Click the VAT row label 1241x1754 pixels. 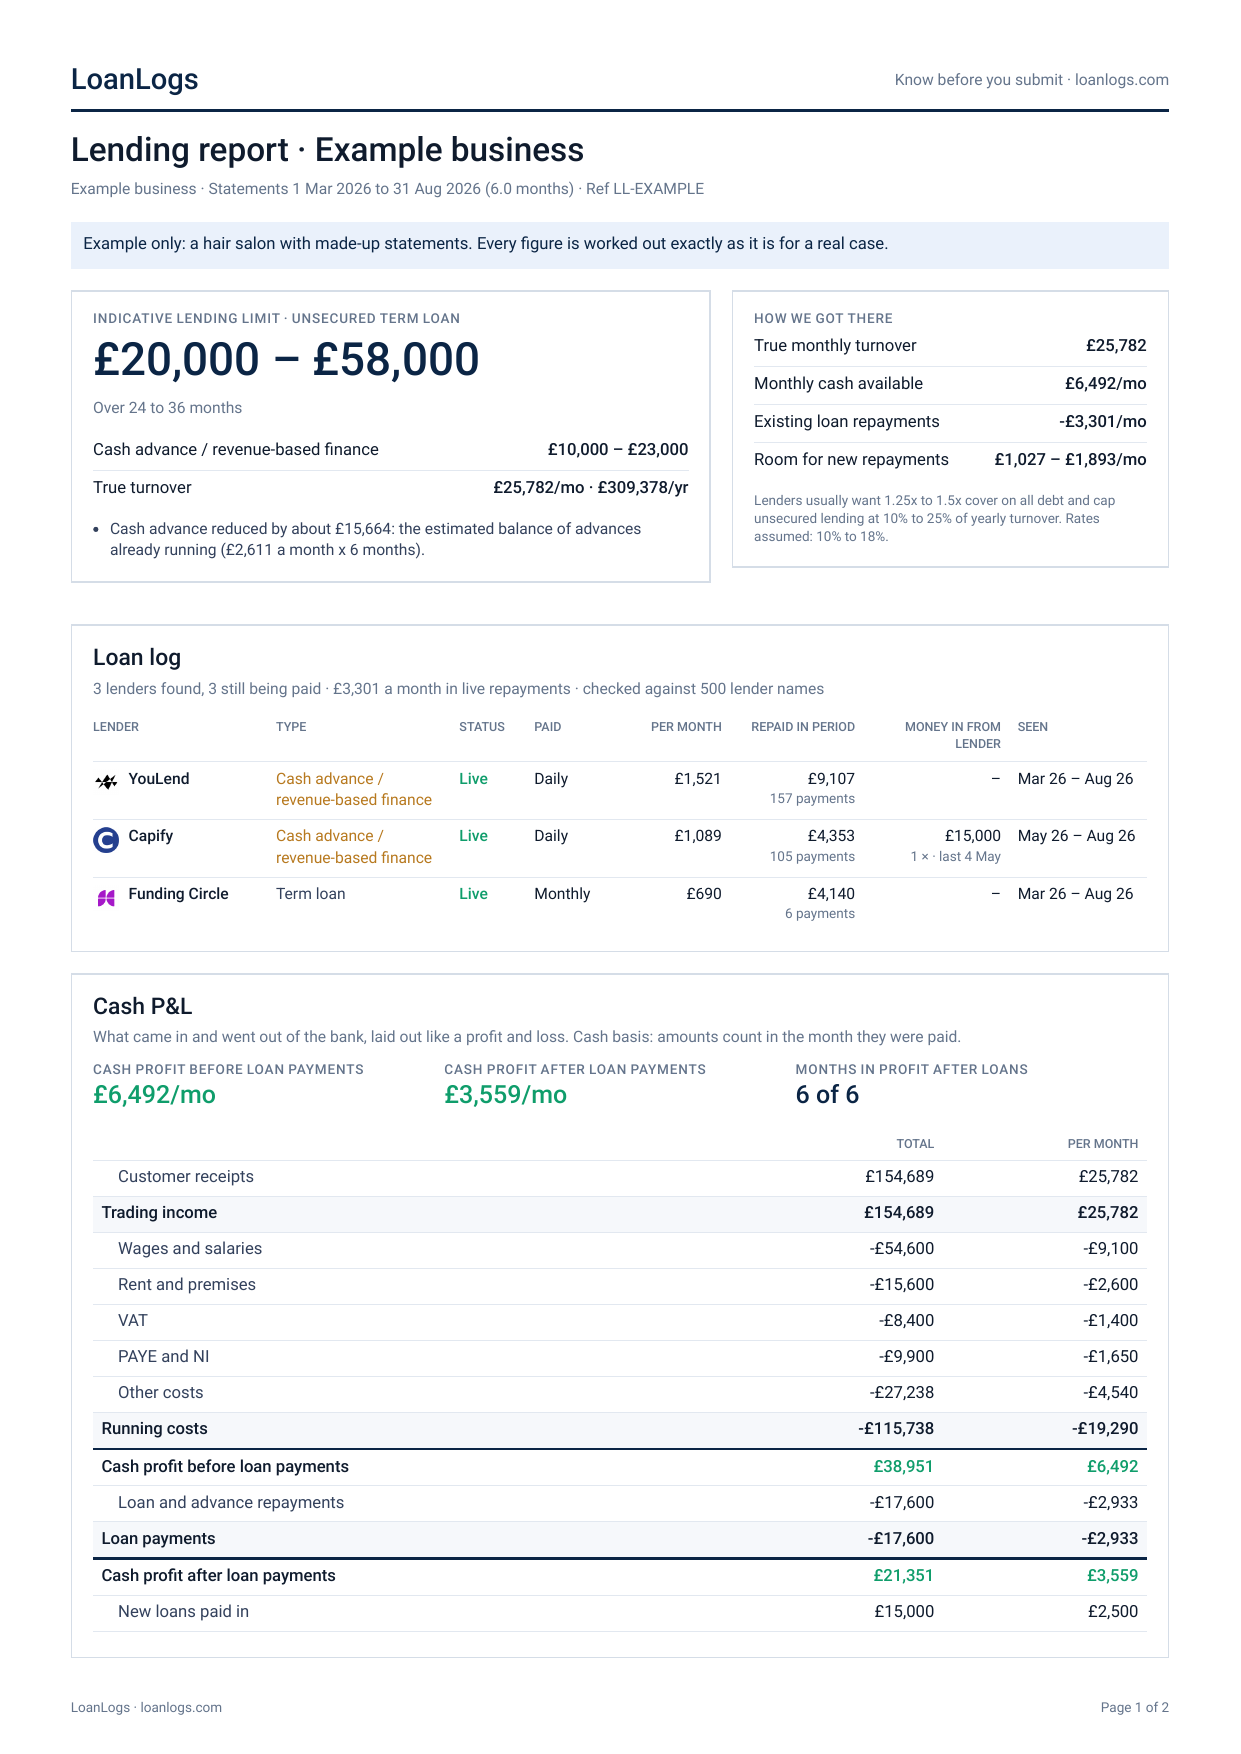coord(133,1321)
